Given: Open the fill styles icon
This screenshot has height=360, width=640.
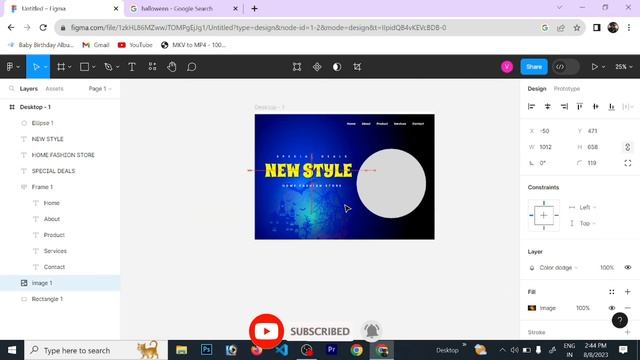Looking at the screenshot, I should pyautogui.click(x=611, y=292).
